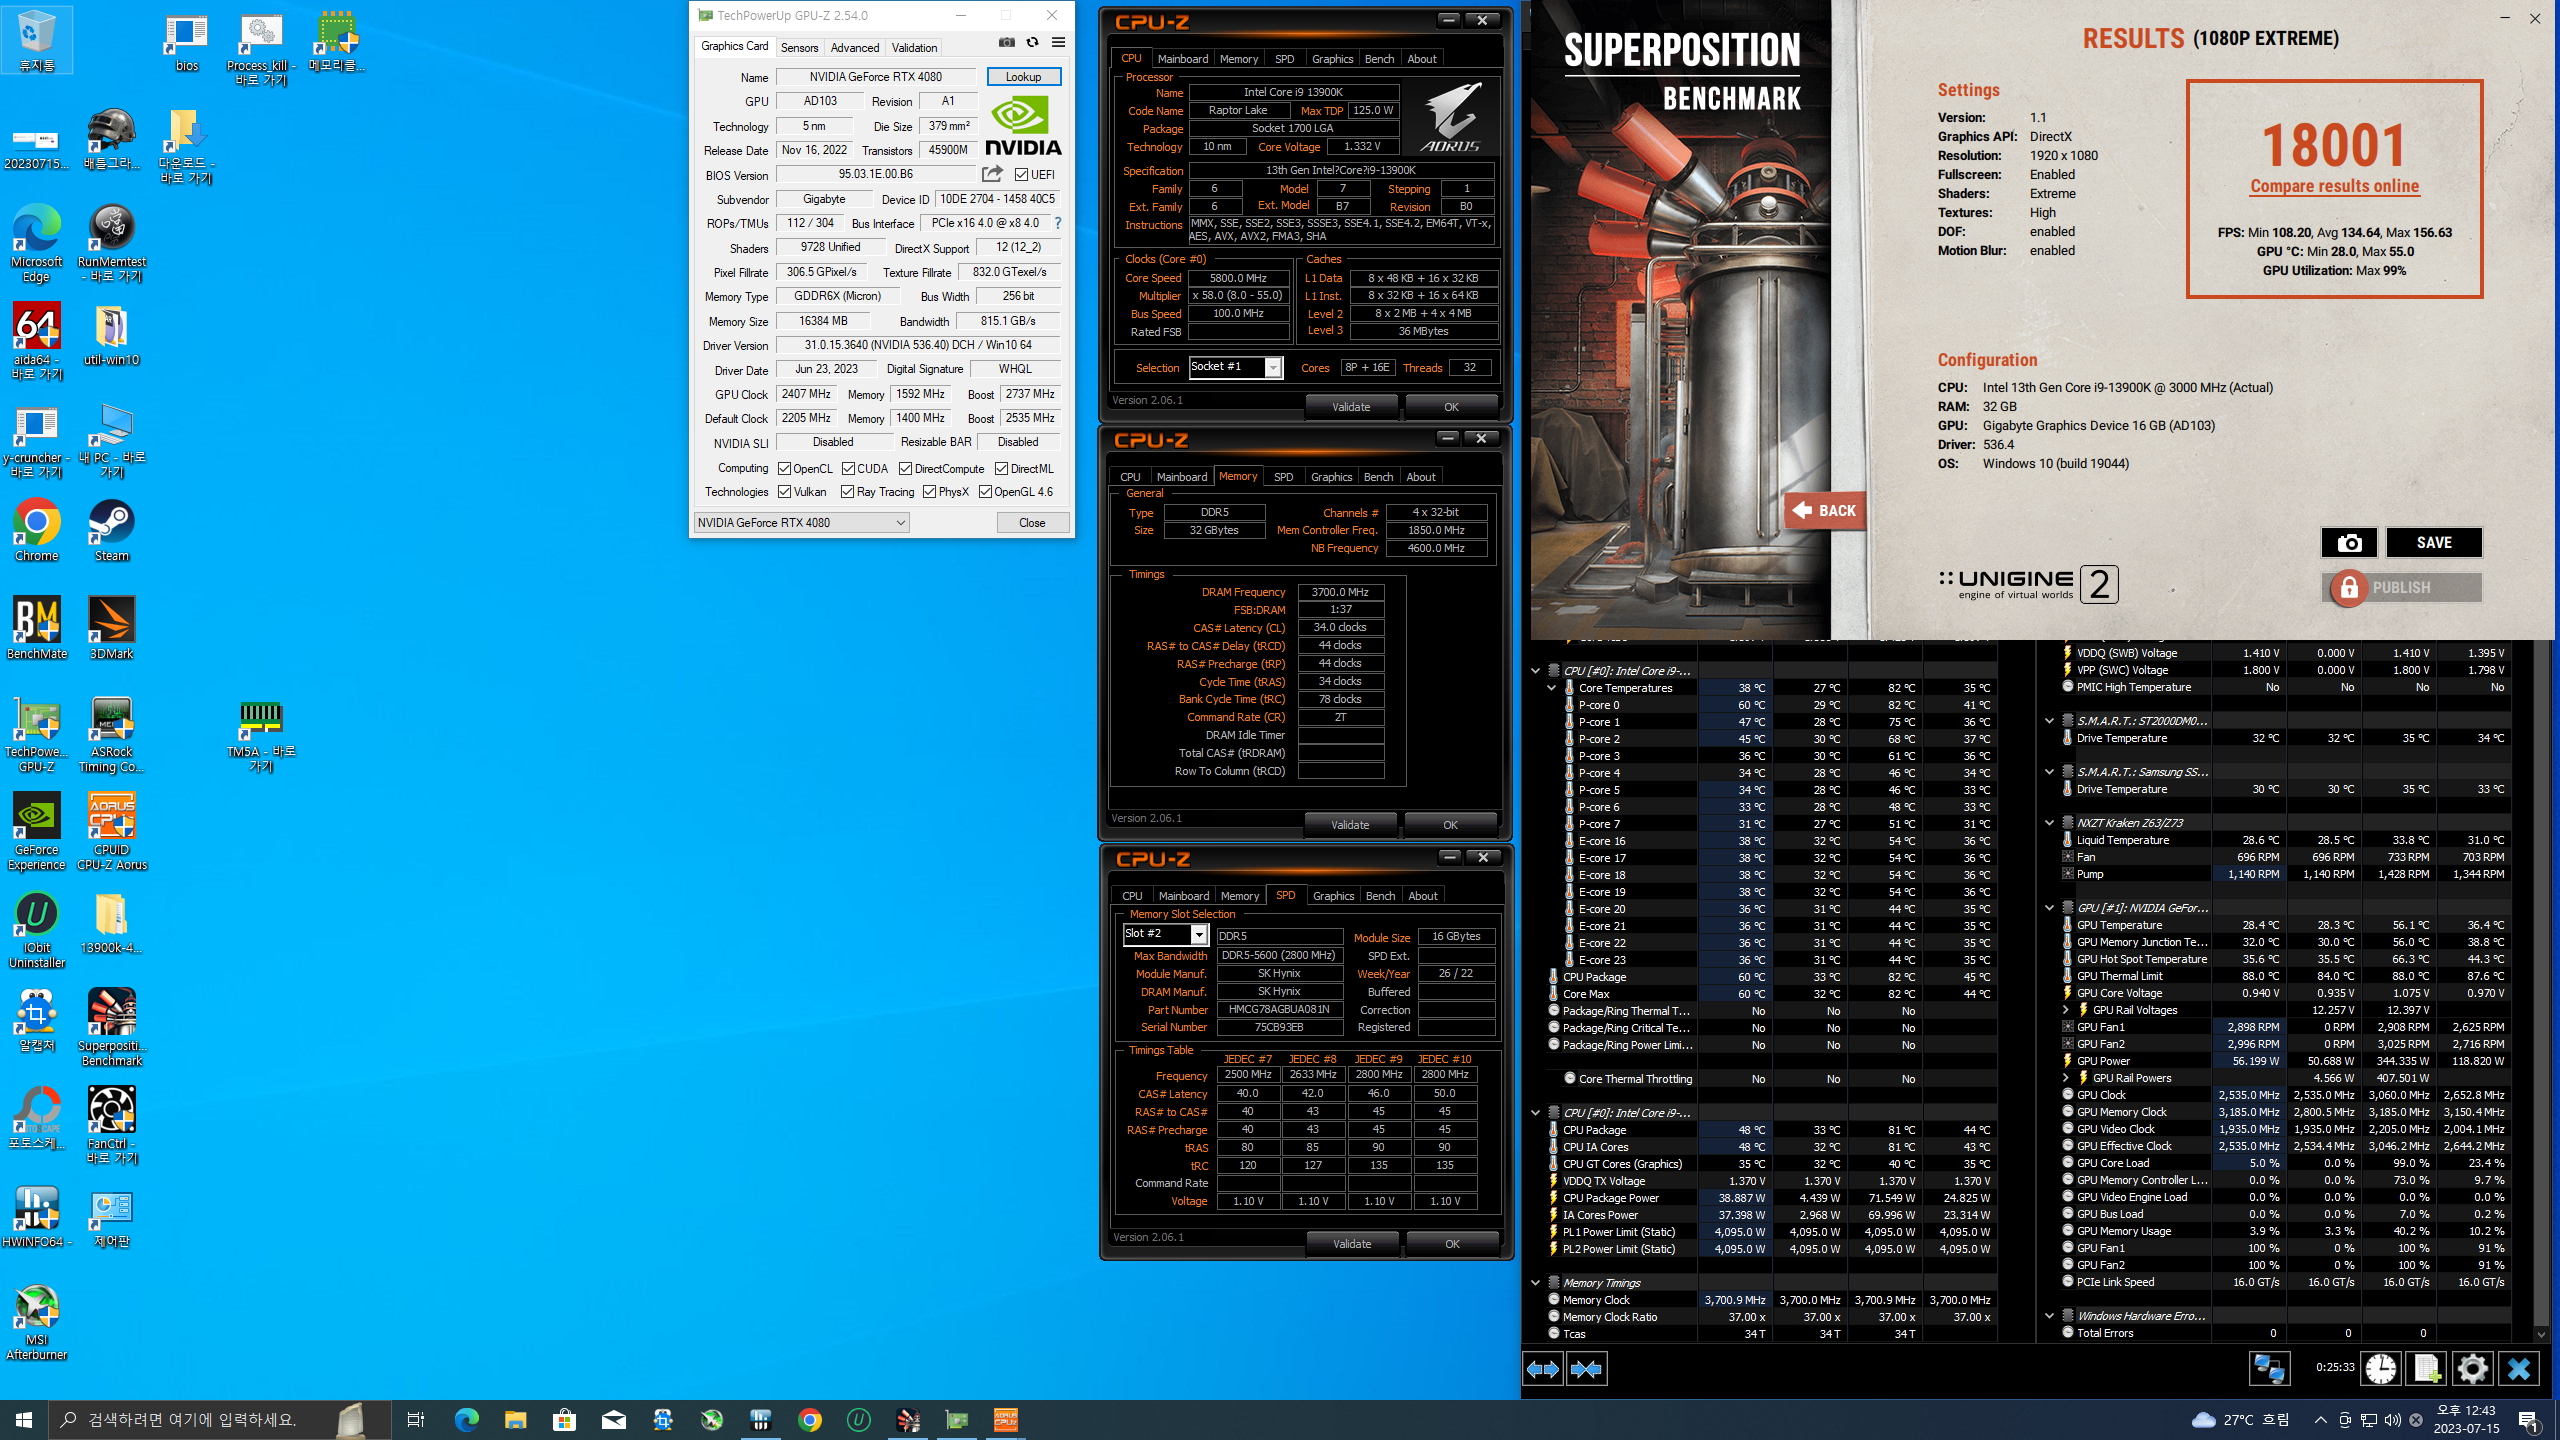Toggle DirectCompute checkbox

tap(905, 468)
